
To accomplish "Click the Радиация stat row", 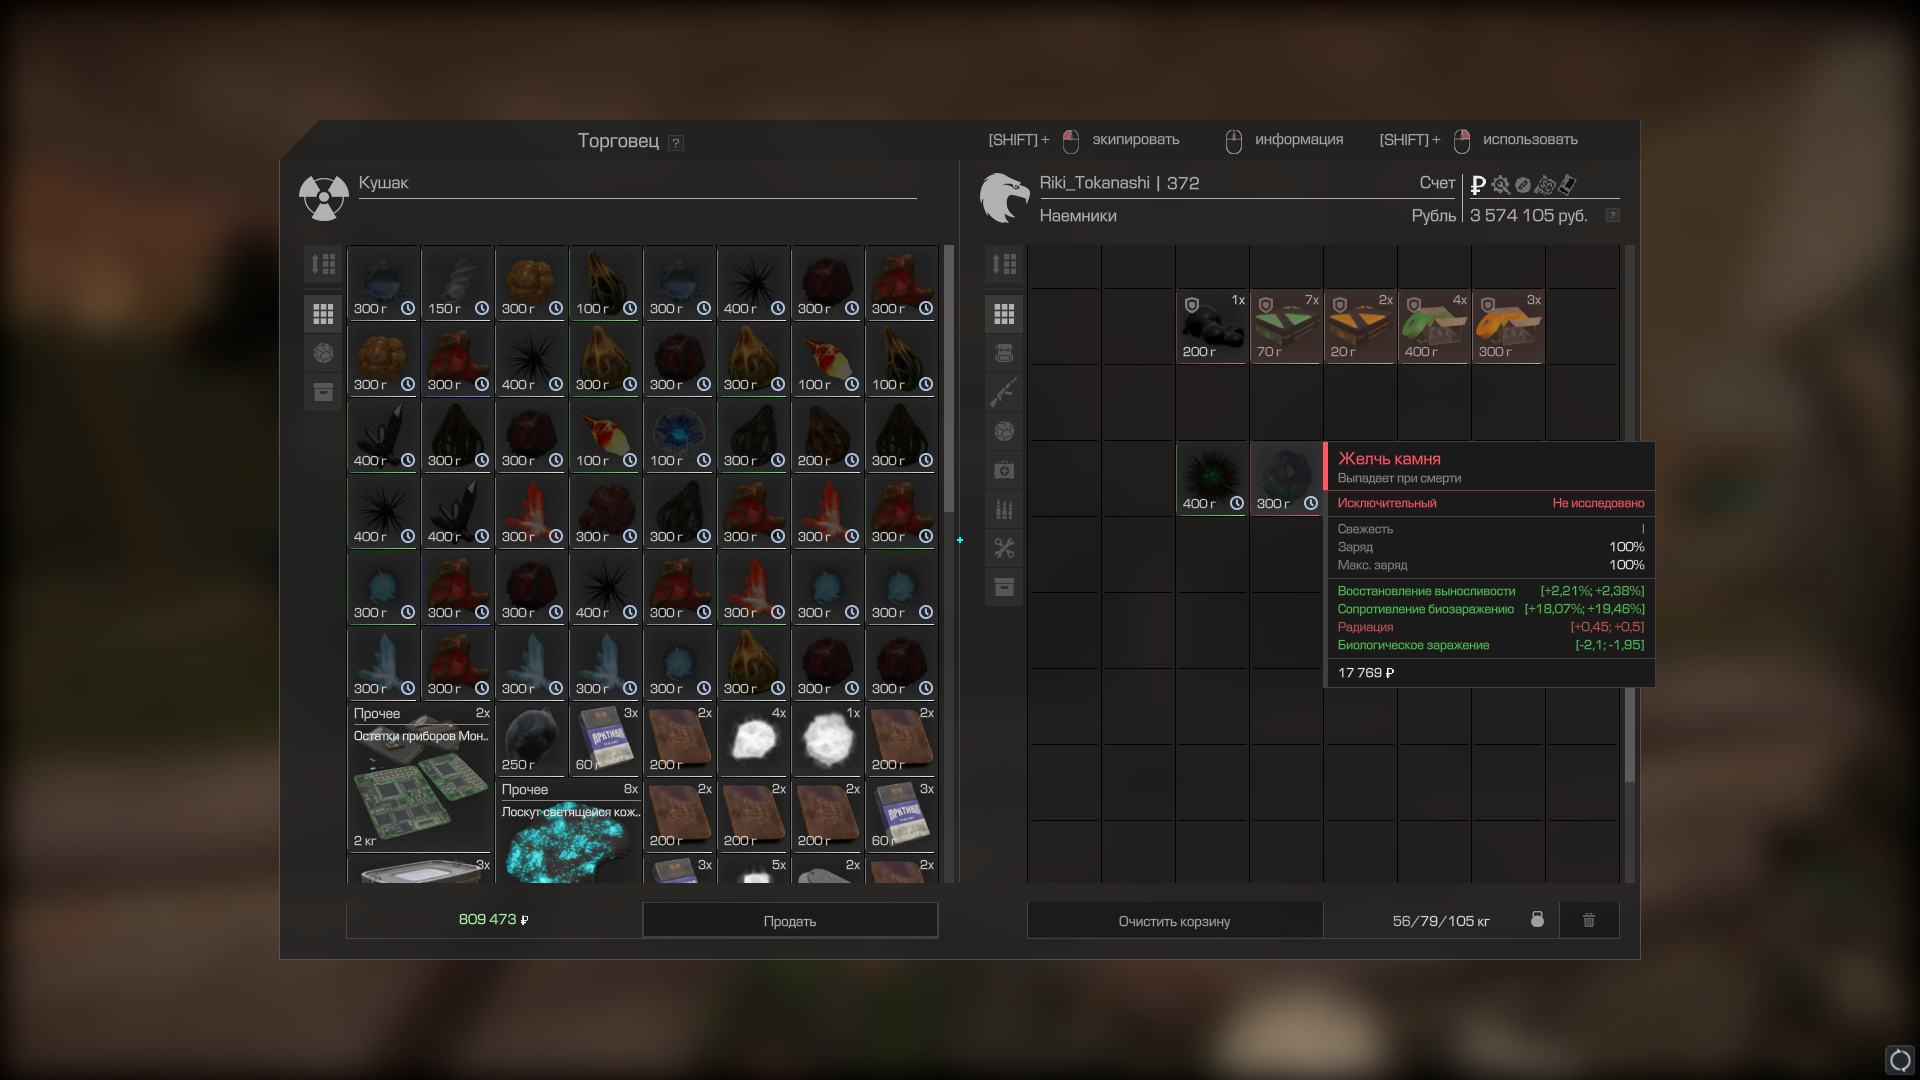I will pos(1490,627).
